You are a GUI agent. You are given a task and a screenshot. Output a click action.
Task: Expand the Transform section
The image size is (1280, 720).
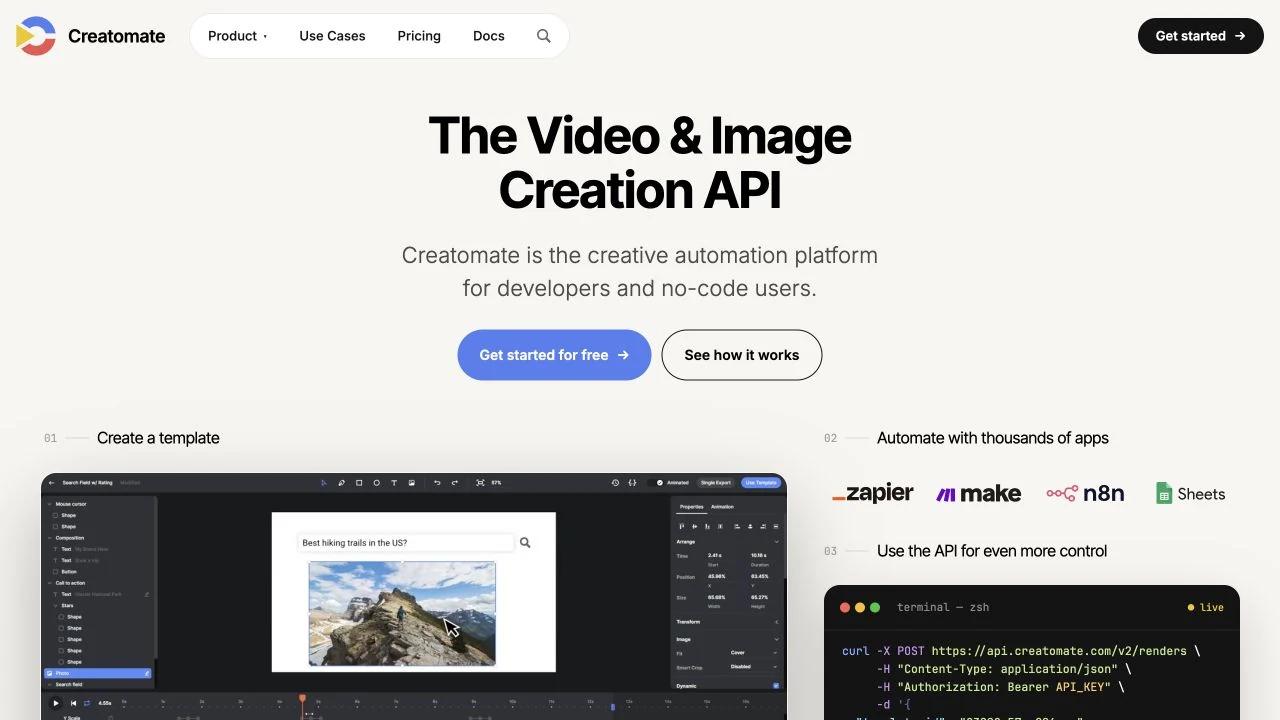776,622
